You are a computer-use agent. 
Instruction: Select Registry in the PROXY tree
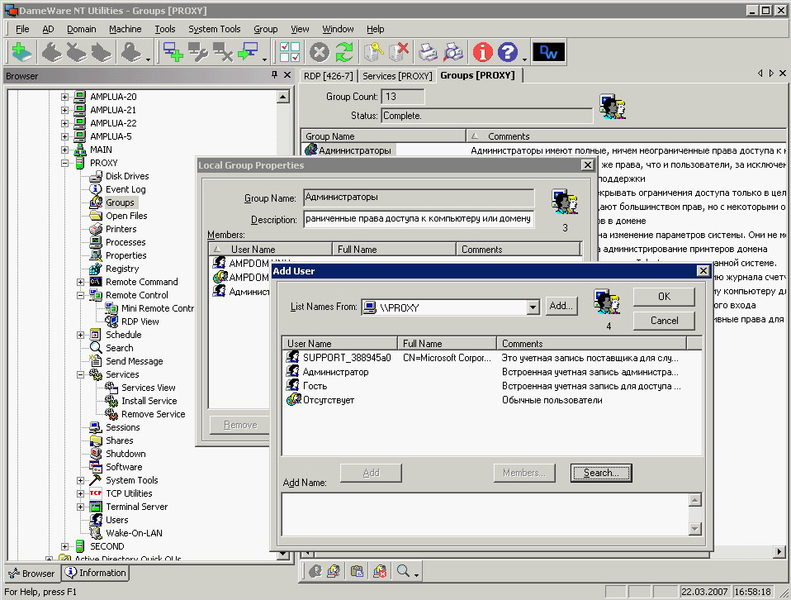tap(122, 268)
